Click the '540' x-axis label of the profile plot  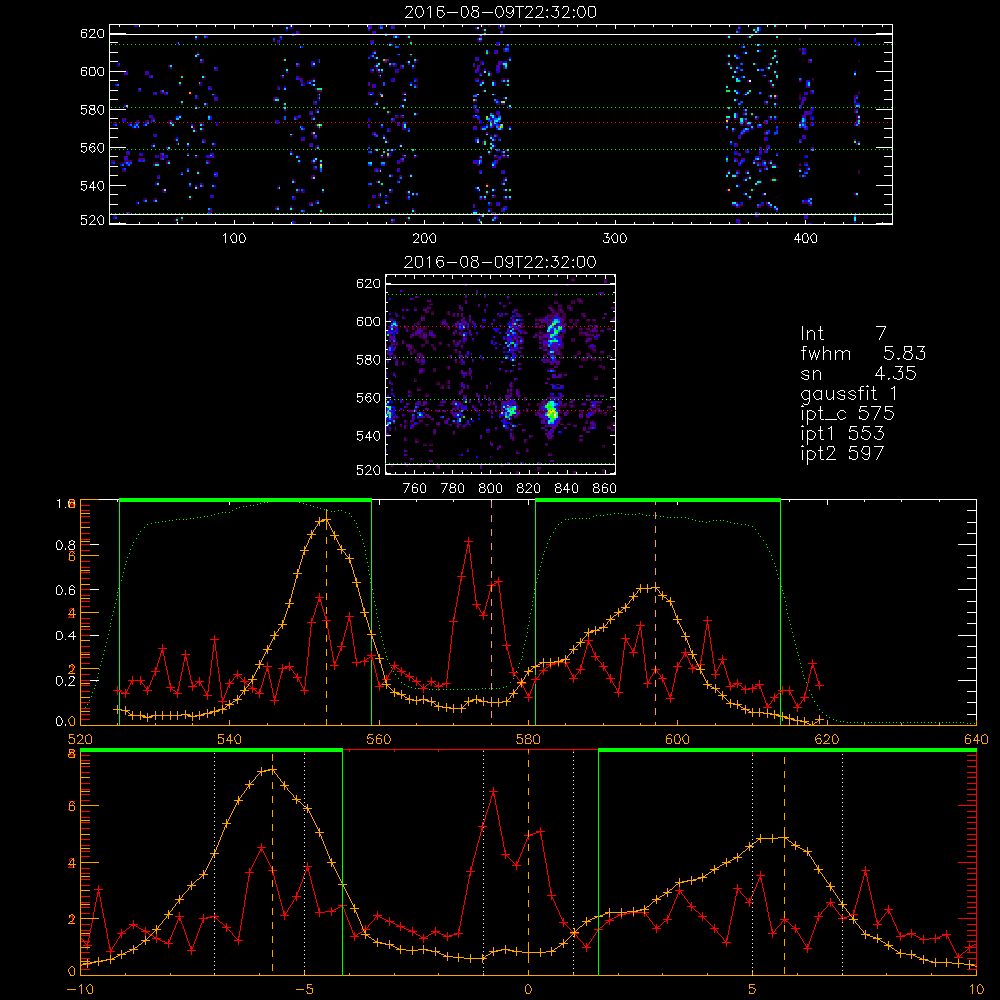pos(229,739)
